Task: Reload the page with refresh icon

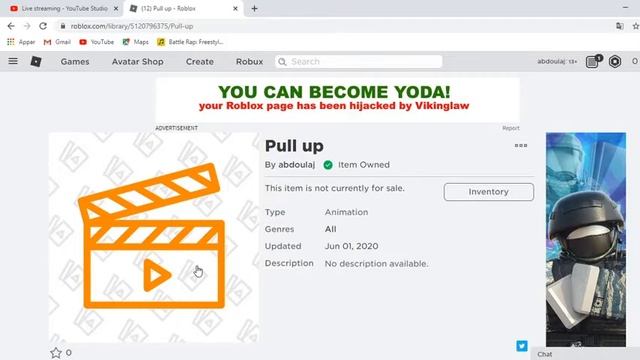Action: coord(43,26)
